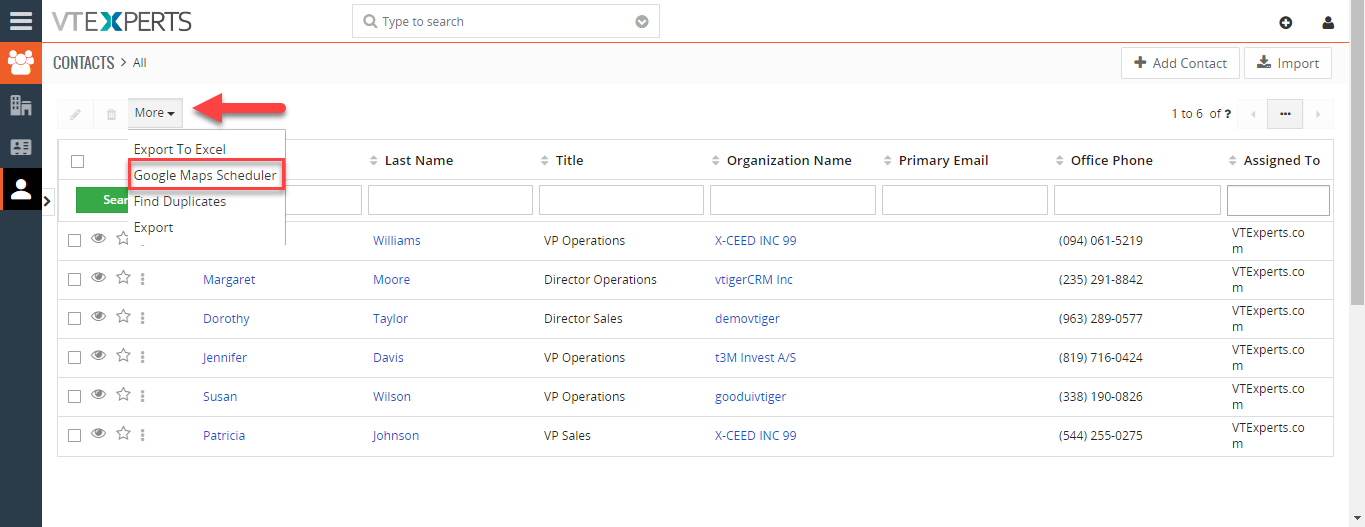Click the page vertical scrollbar
This screenshot has width=1365, height=527.
pos(1357,160)
